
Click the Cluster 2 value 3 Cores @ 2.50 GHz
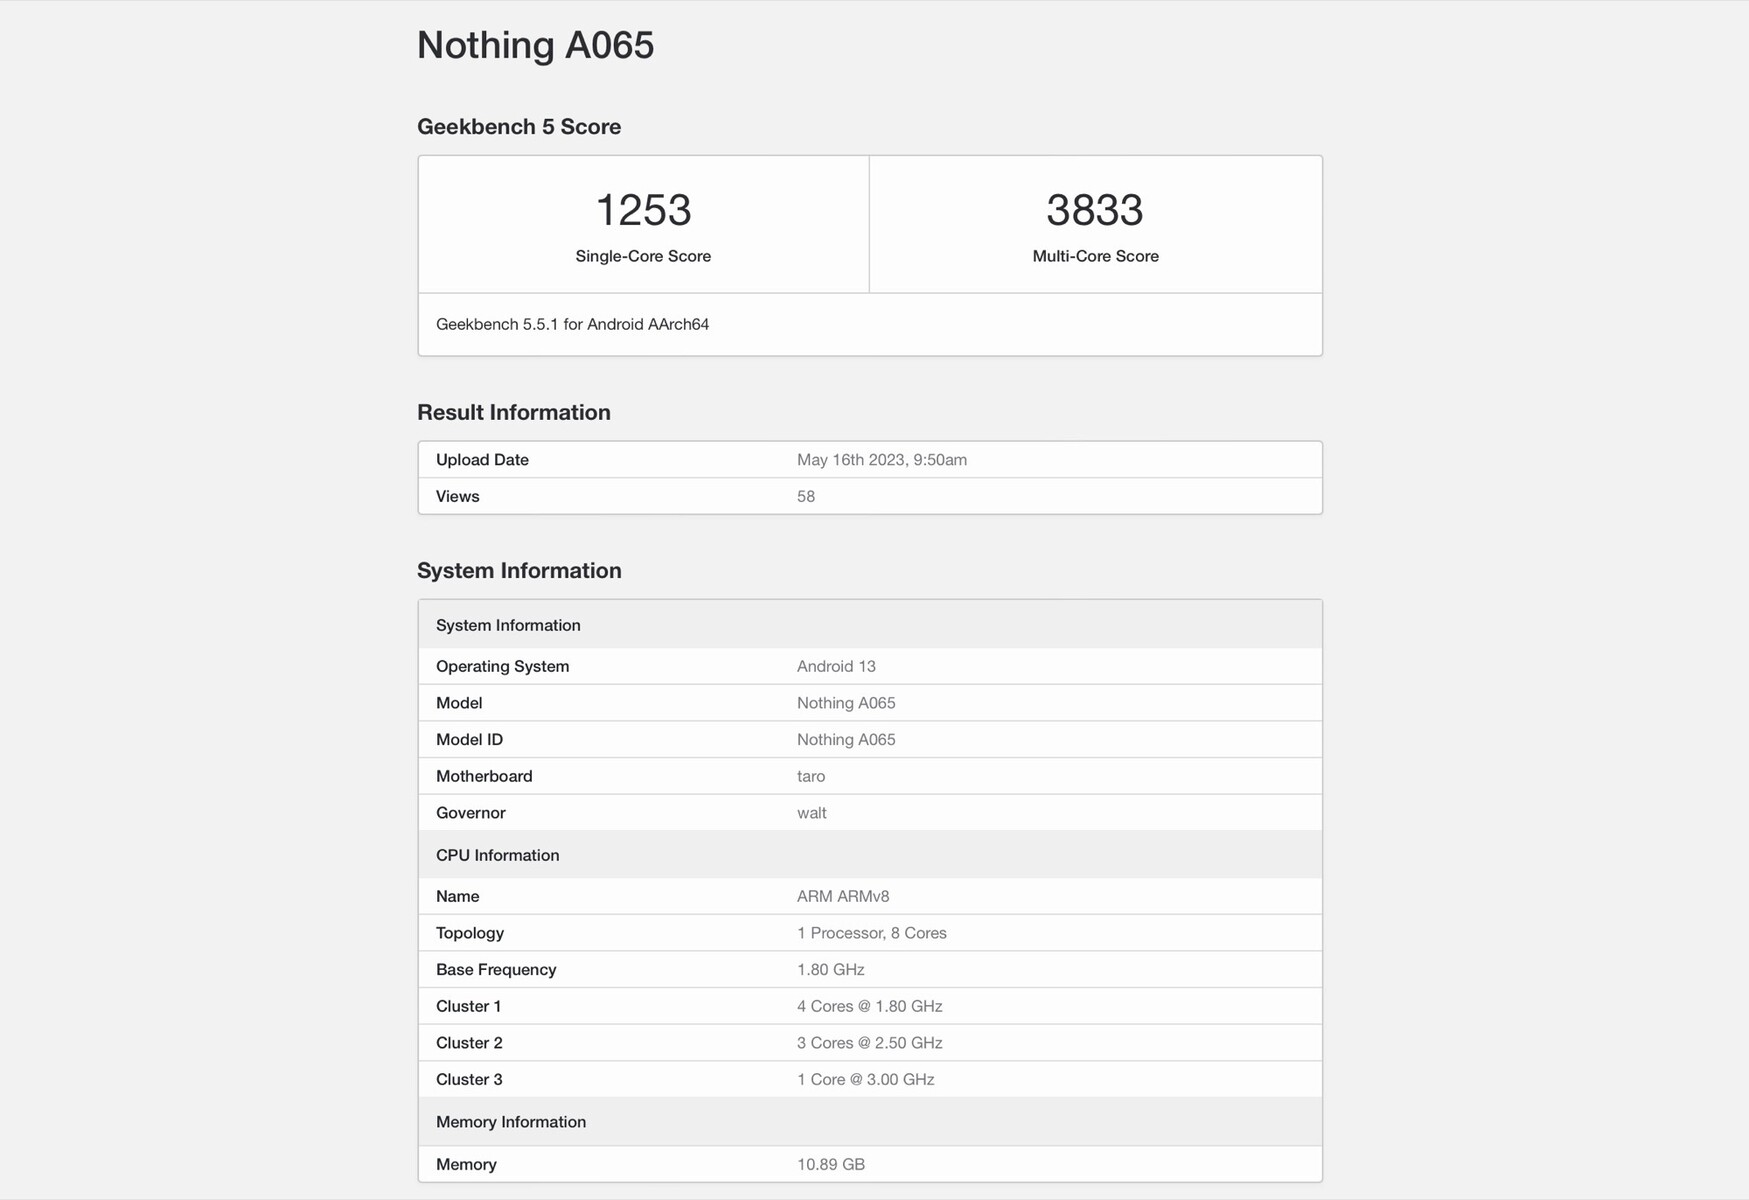click(869, 1043)
